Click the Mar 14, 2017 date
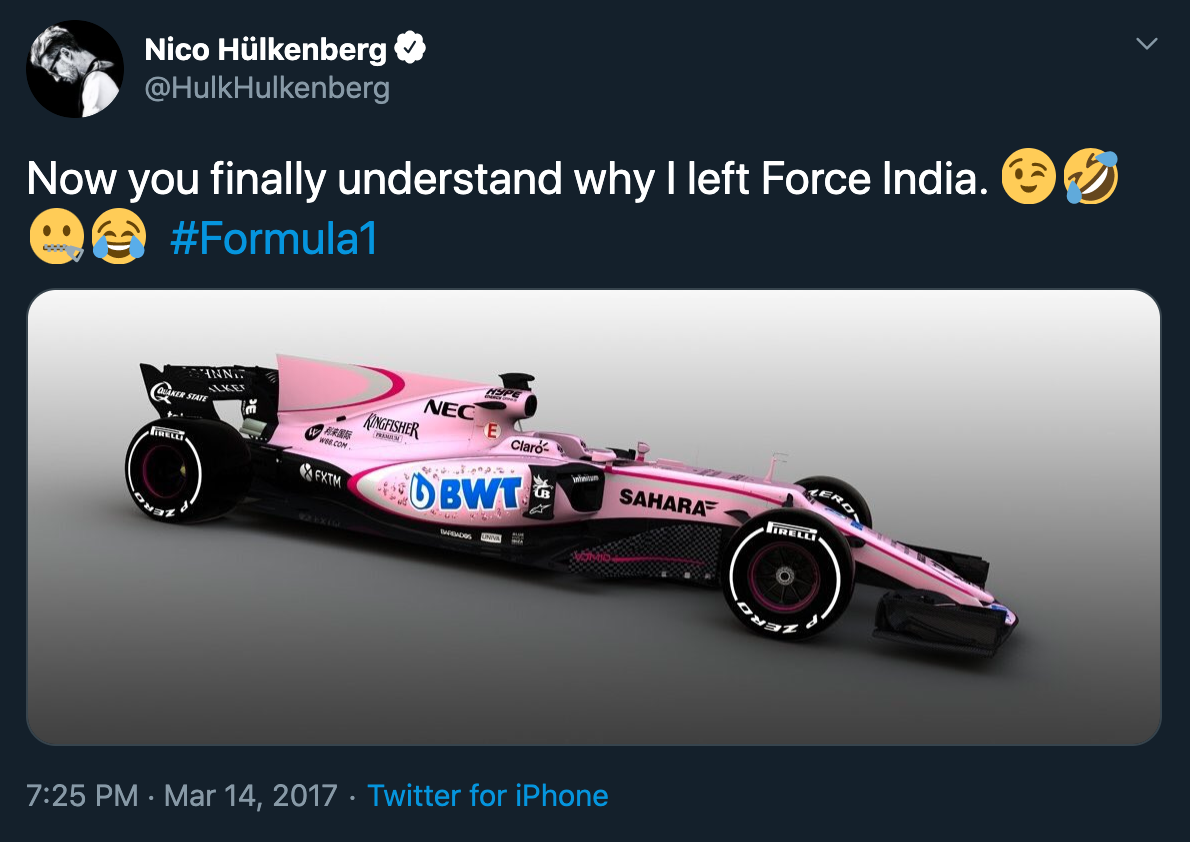This screenshot has width=1190, height=842. [x=250, y=796]
